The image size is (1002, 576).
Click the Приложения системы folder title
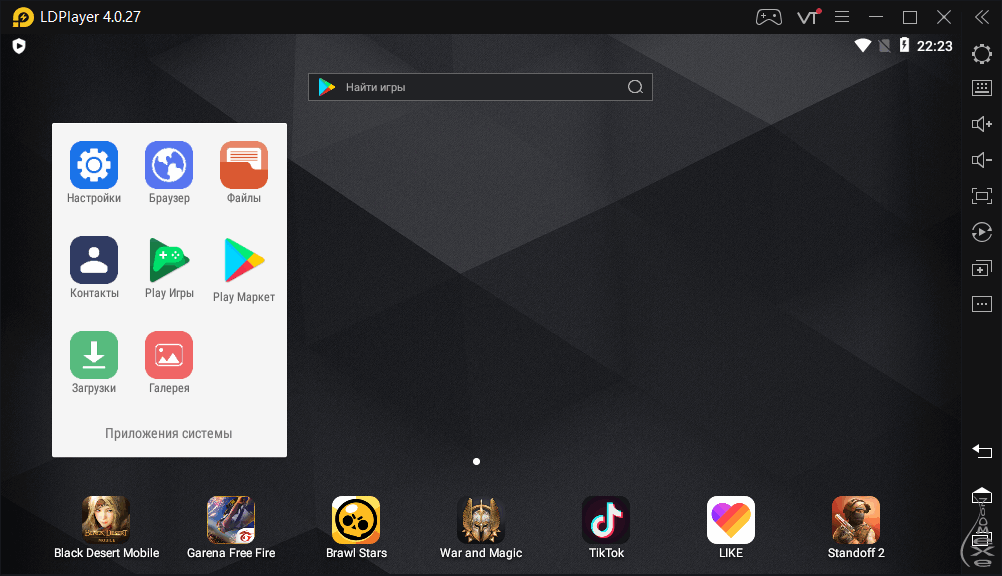pos(169,433)
